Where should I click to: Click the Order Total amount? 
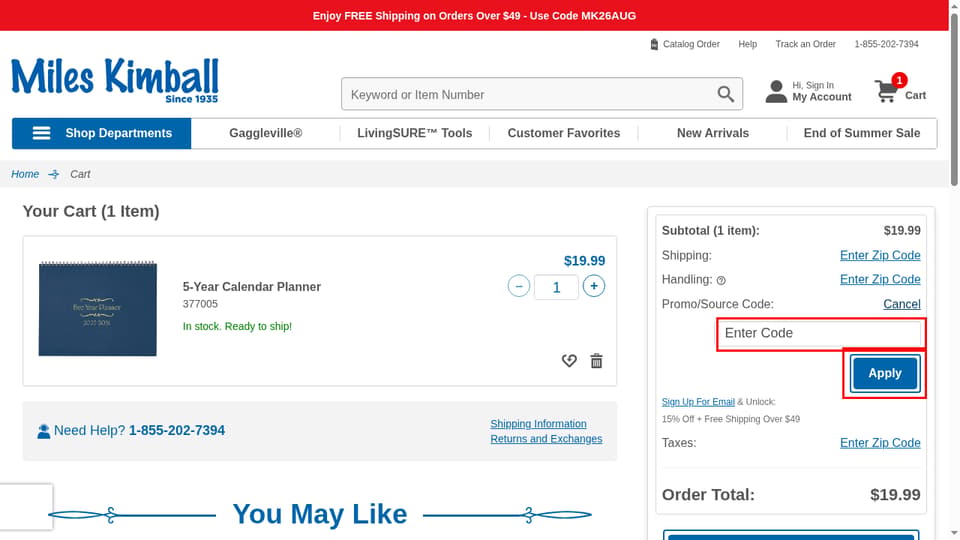895,495
